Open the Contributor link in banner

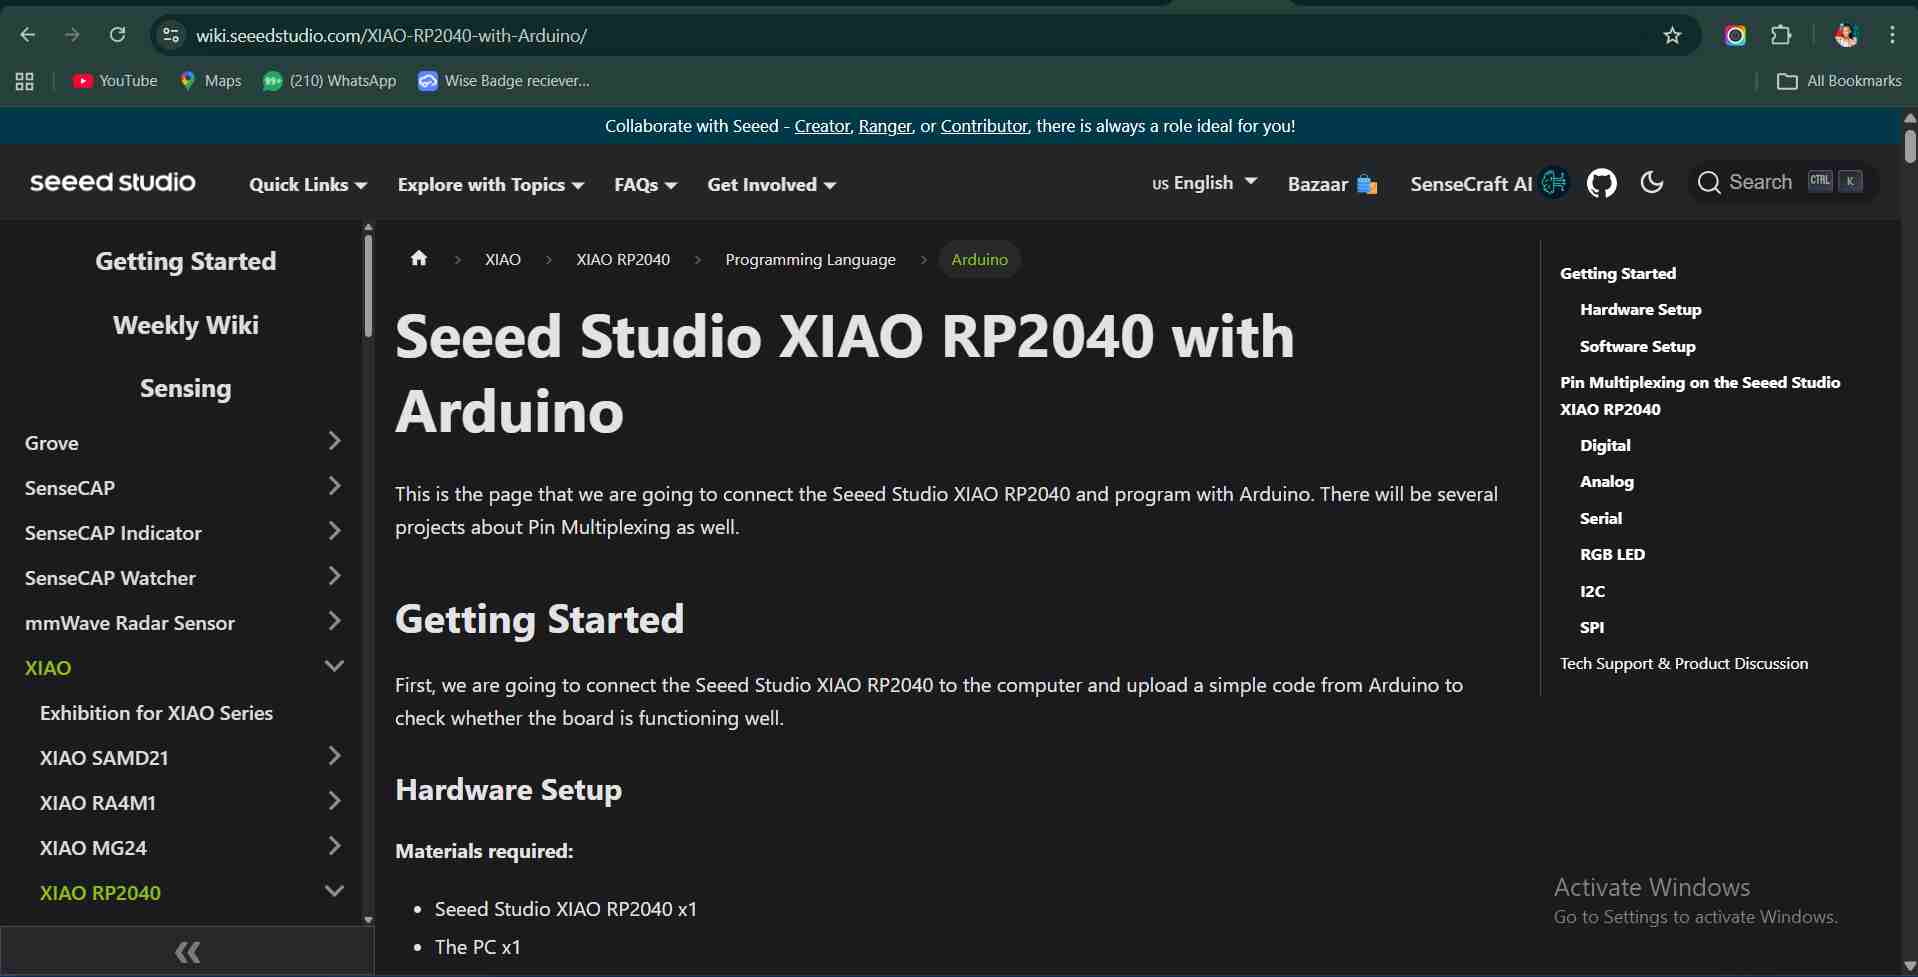point(984,126)
